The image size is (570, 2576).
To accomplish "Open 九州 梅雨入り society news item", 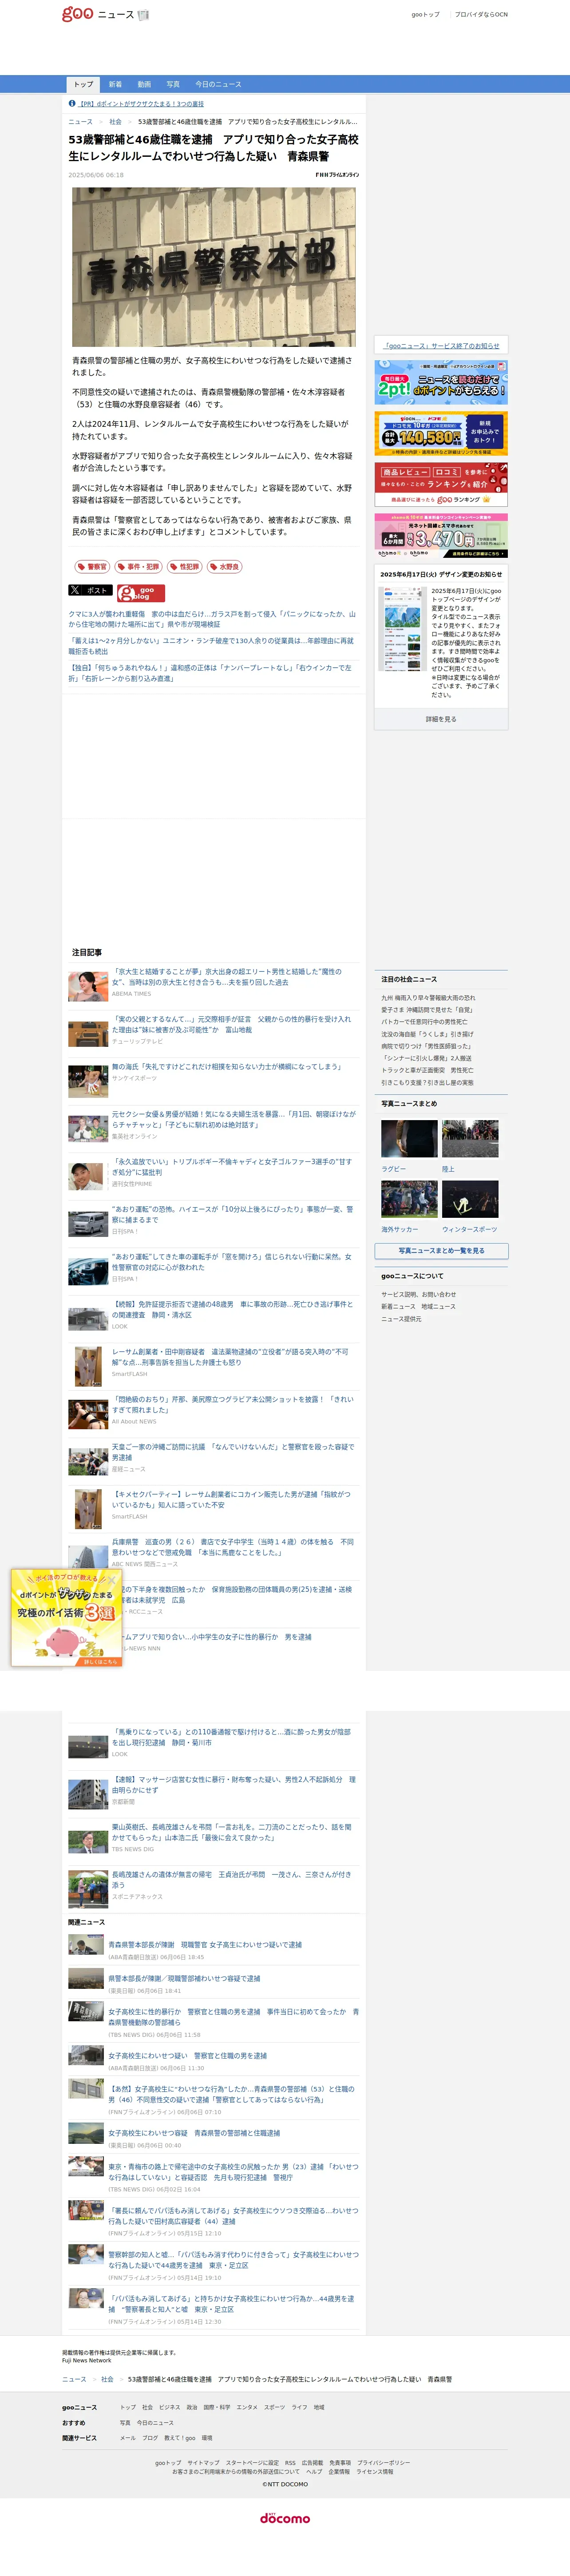I will click(x=428, y=998).
